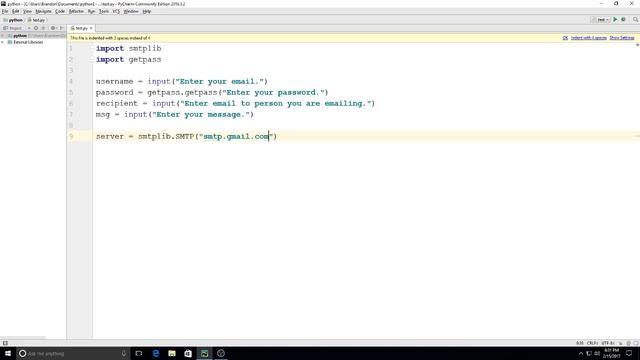Click the volume icon in system tray
This screenshot has height=360, width=640.
click(597, 353)
